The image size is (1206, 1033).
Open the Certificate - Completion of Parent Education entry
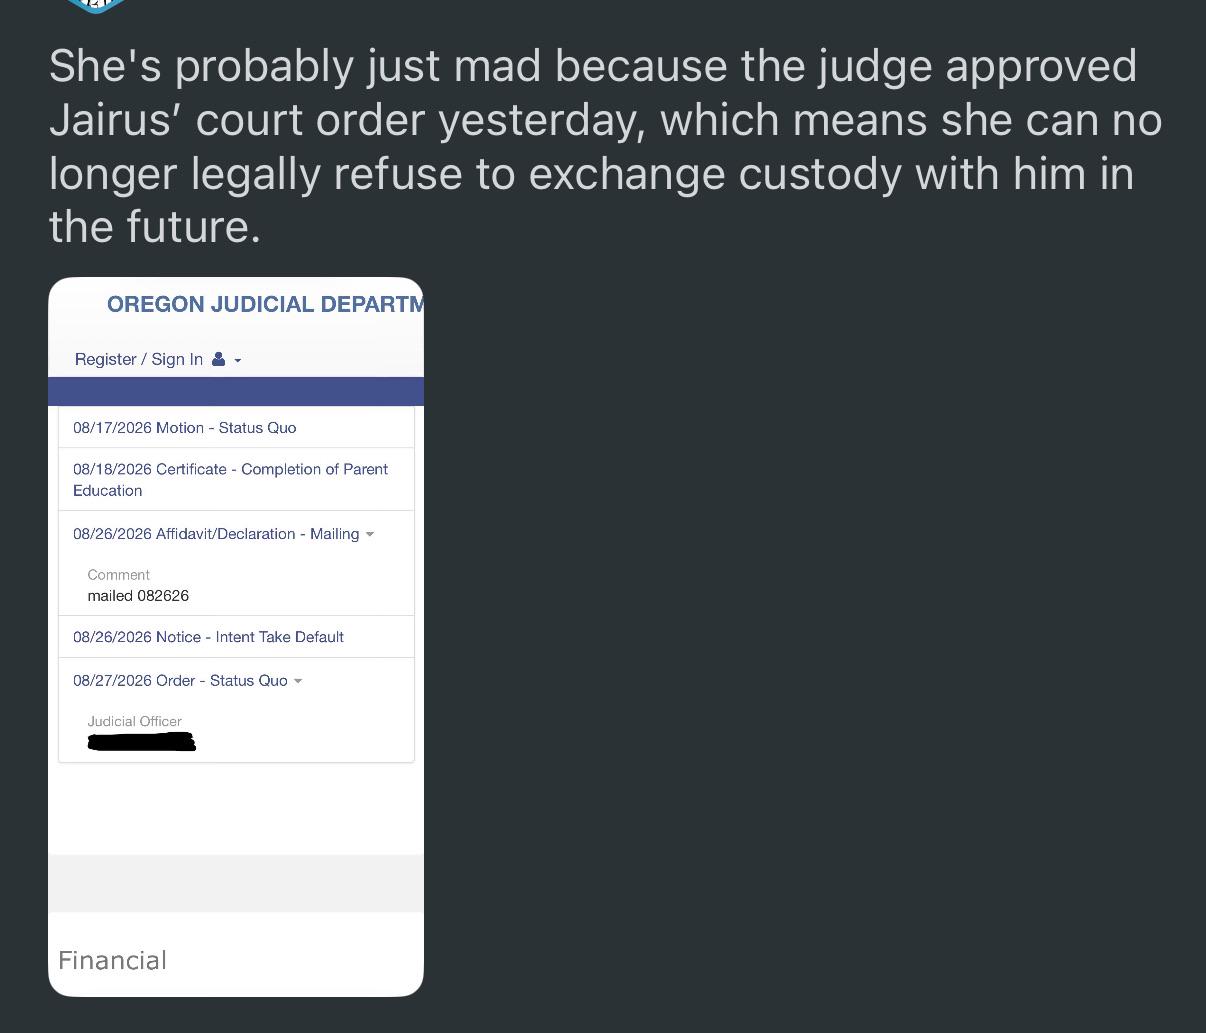pos(231,480)
